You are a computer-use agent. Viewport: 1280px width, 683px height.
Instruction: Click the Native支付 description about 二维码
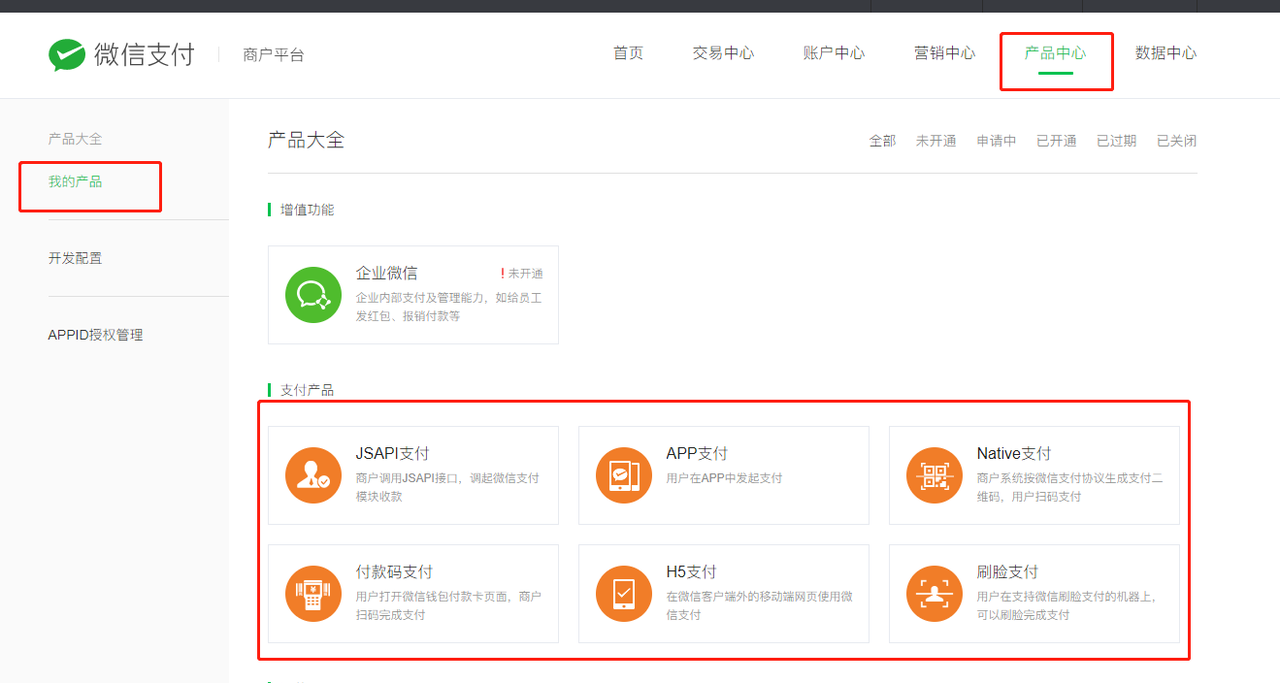(x=1070, y=487)
